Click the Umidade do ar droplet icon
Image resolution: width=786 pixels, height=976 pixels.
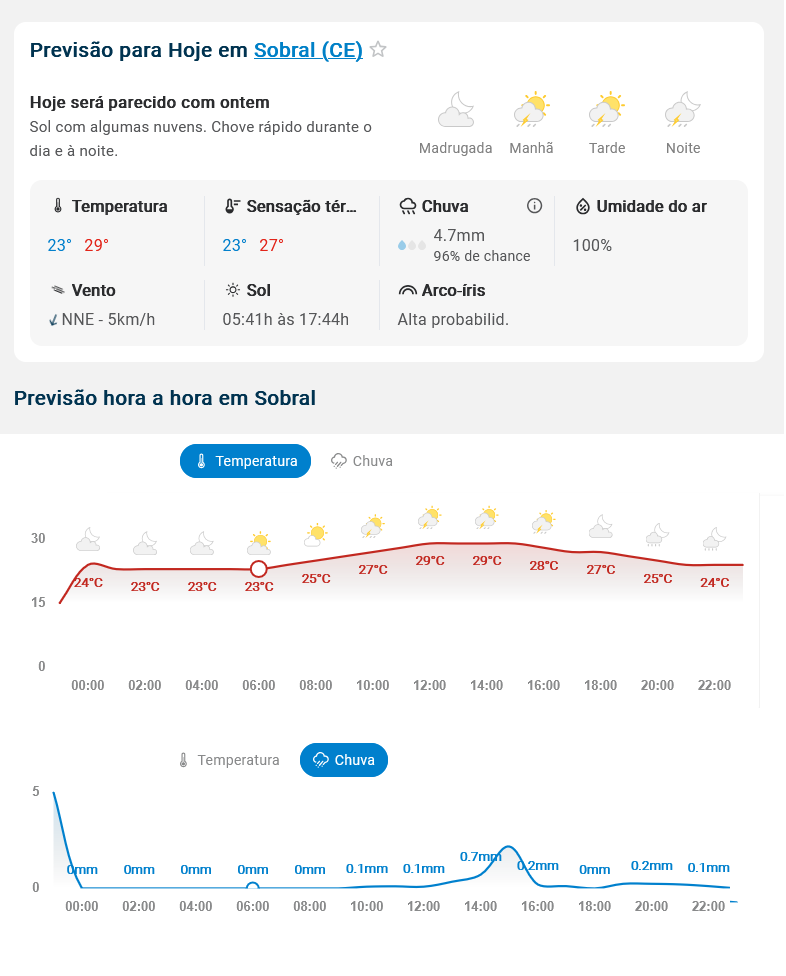(583, 206)
